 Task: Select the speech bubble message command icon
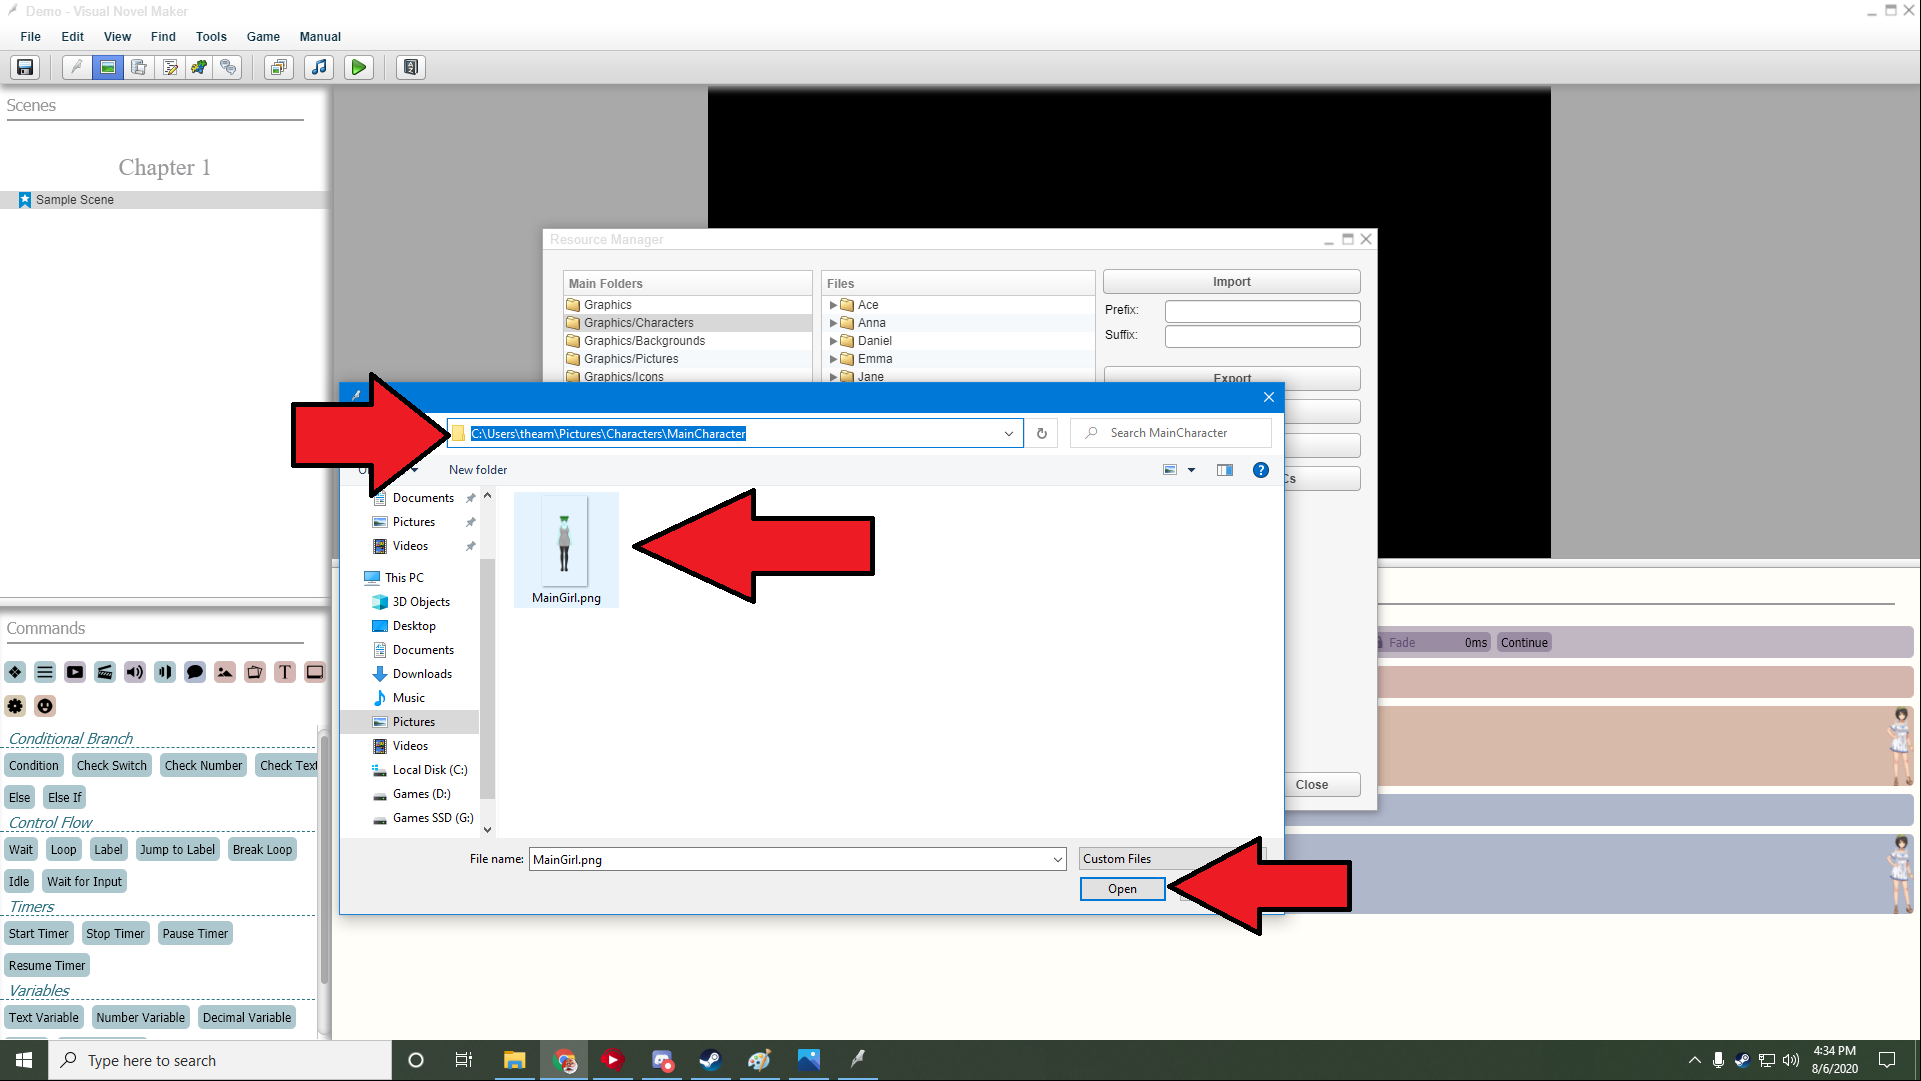pyautogui.click(x=195, y=672)
